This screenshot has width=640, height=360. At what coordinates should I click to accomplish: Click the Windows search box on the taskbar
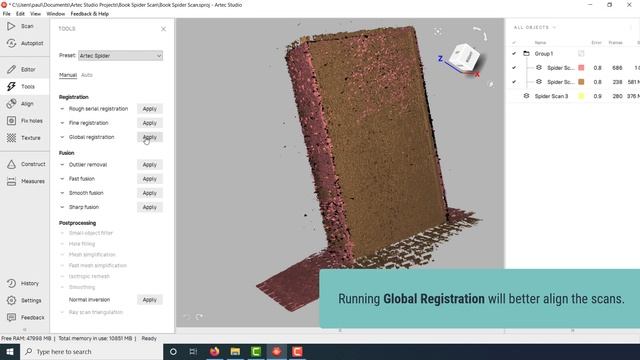point(91,351)
